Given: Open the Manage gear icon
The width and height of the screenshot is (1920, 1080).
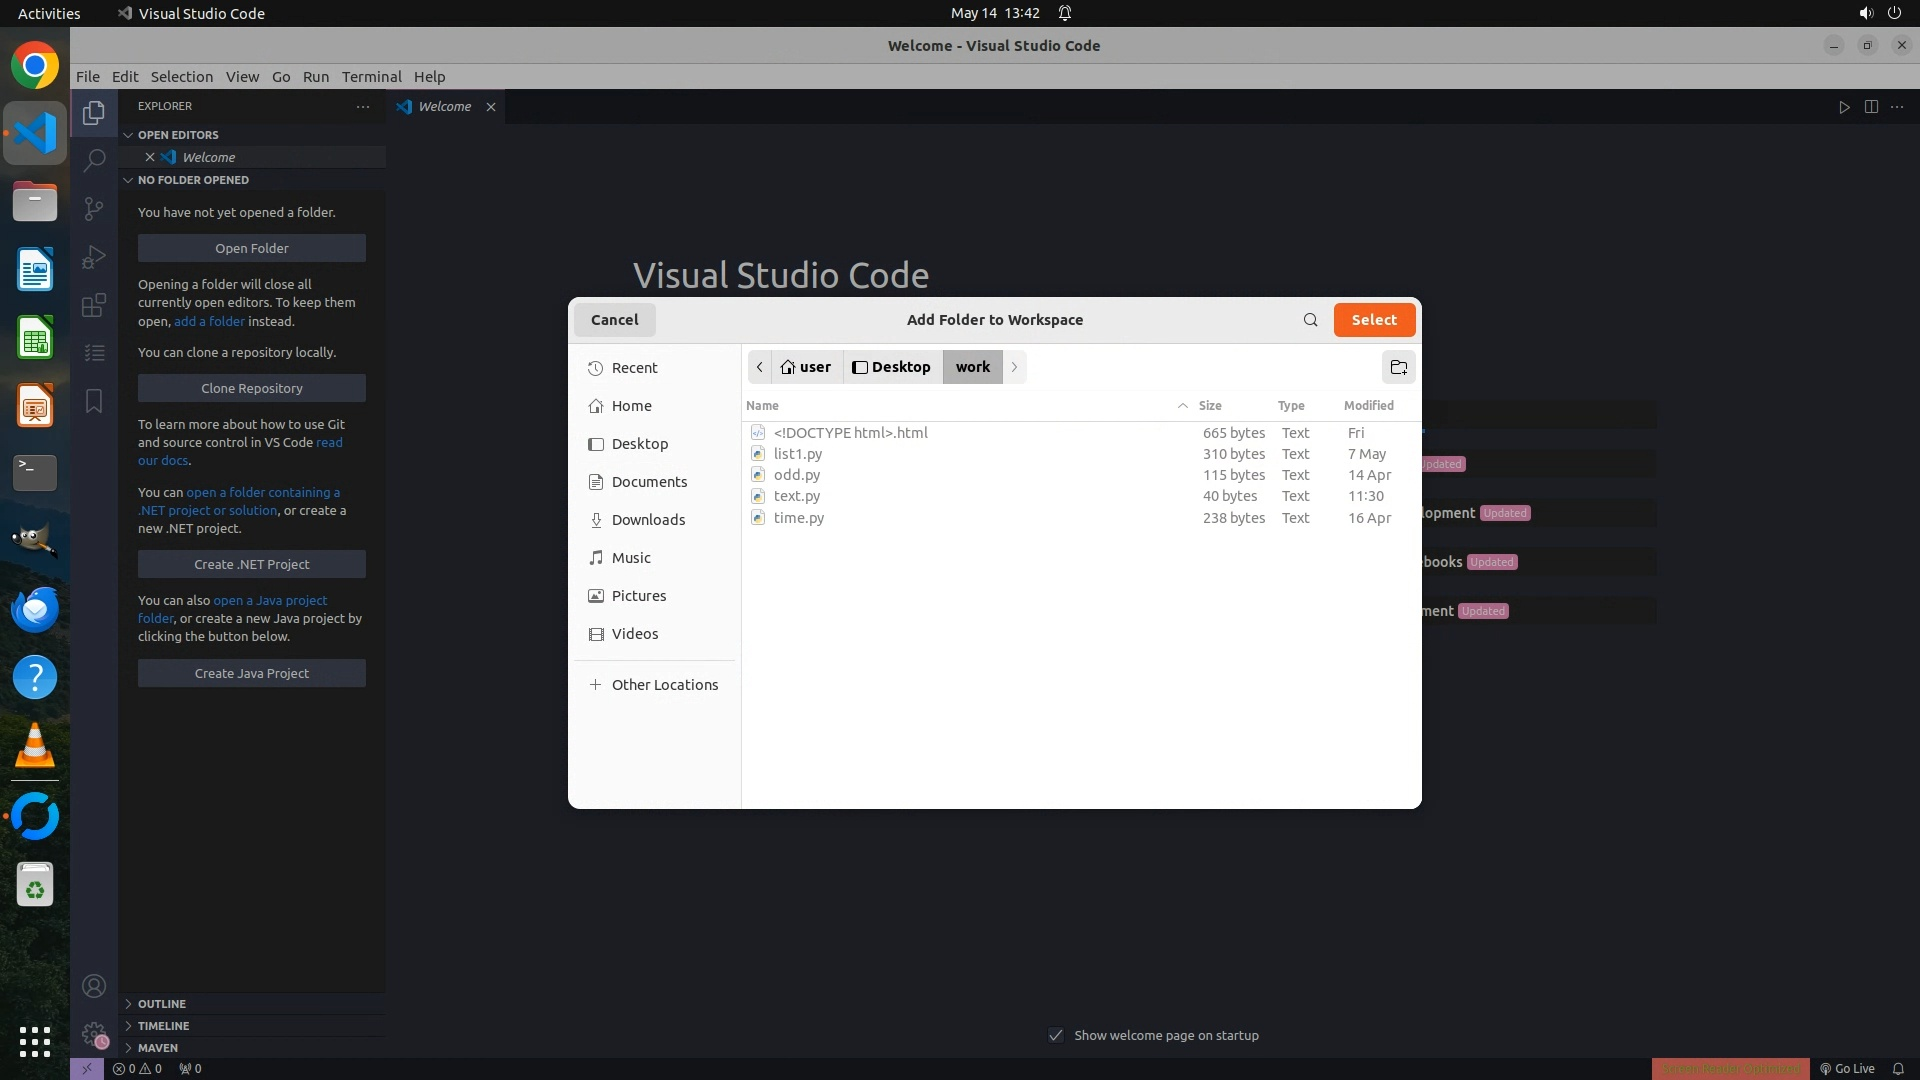Looking at the screenshot, I should 94,1034.
